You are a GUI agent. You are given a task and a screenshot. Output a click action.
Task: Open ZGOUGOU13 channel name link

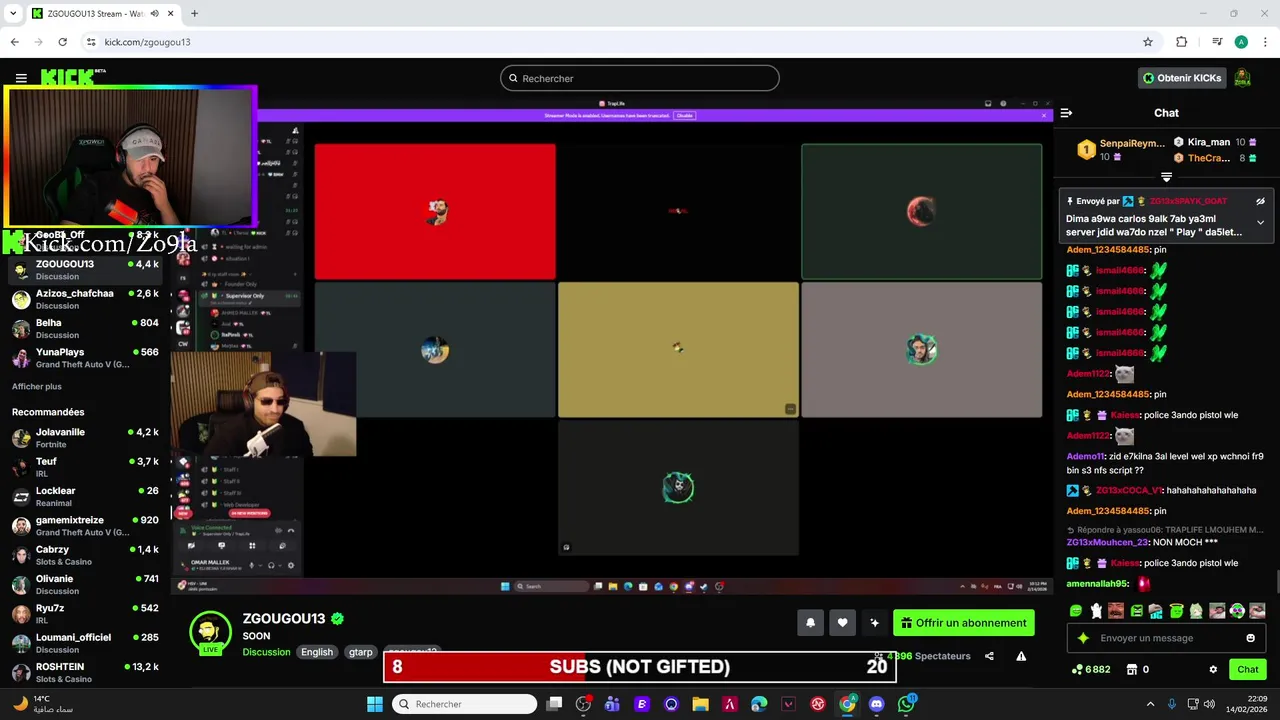click(284, 619)
